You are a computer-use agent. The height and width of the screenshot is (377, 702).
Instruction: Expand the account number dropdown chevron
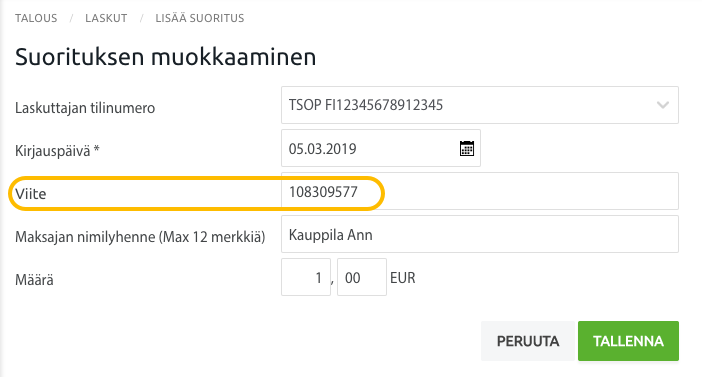click(x=663, y=105)
